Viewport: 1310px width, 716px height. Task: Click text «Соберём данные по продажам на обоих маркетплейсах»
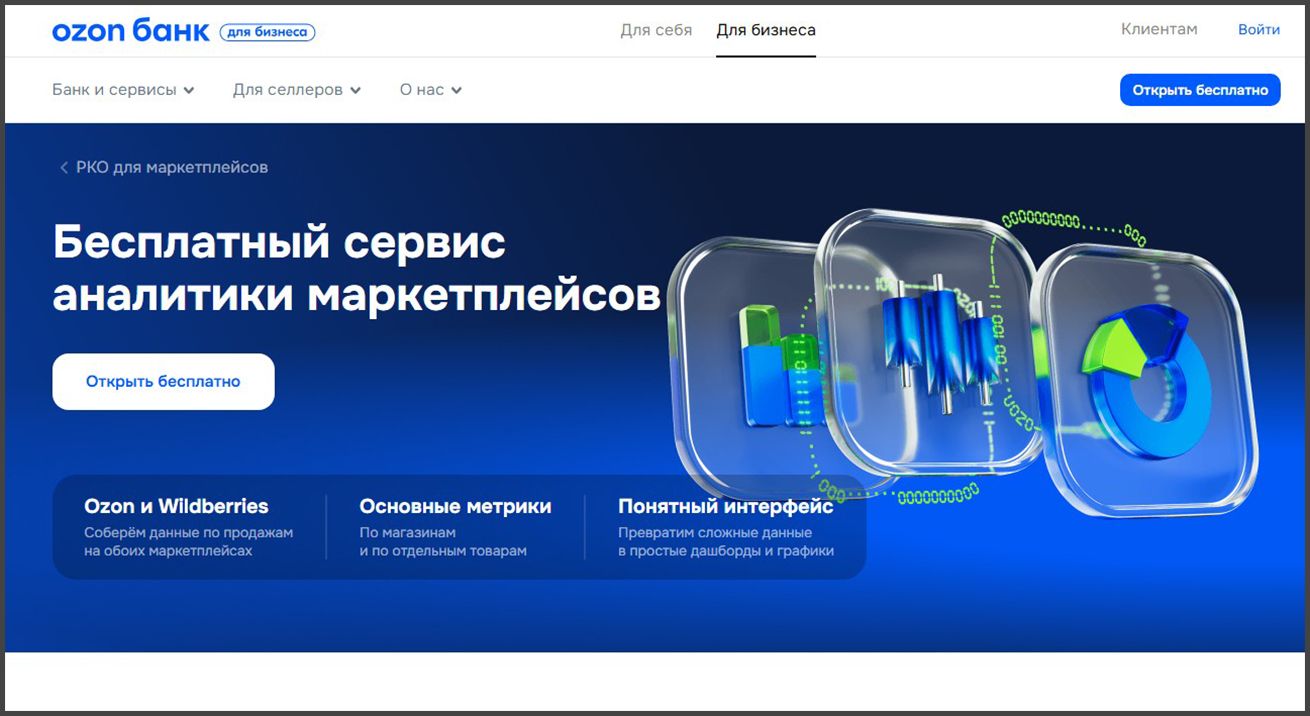point(189,542)
